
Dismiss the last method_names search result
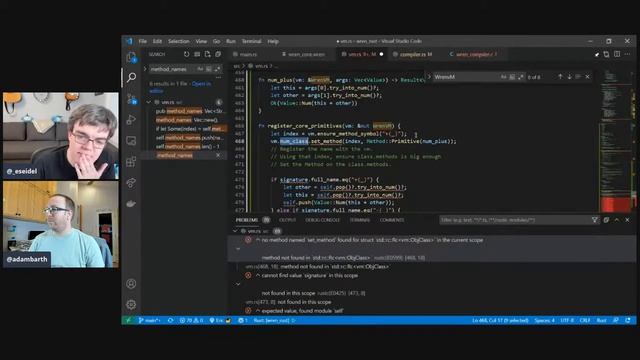coord(218,155)
